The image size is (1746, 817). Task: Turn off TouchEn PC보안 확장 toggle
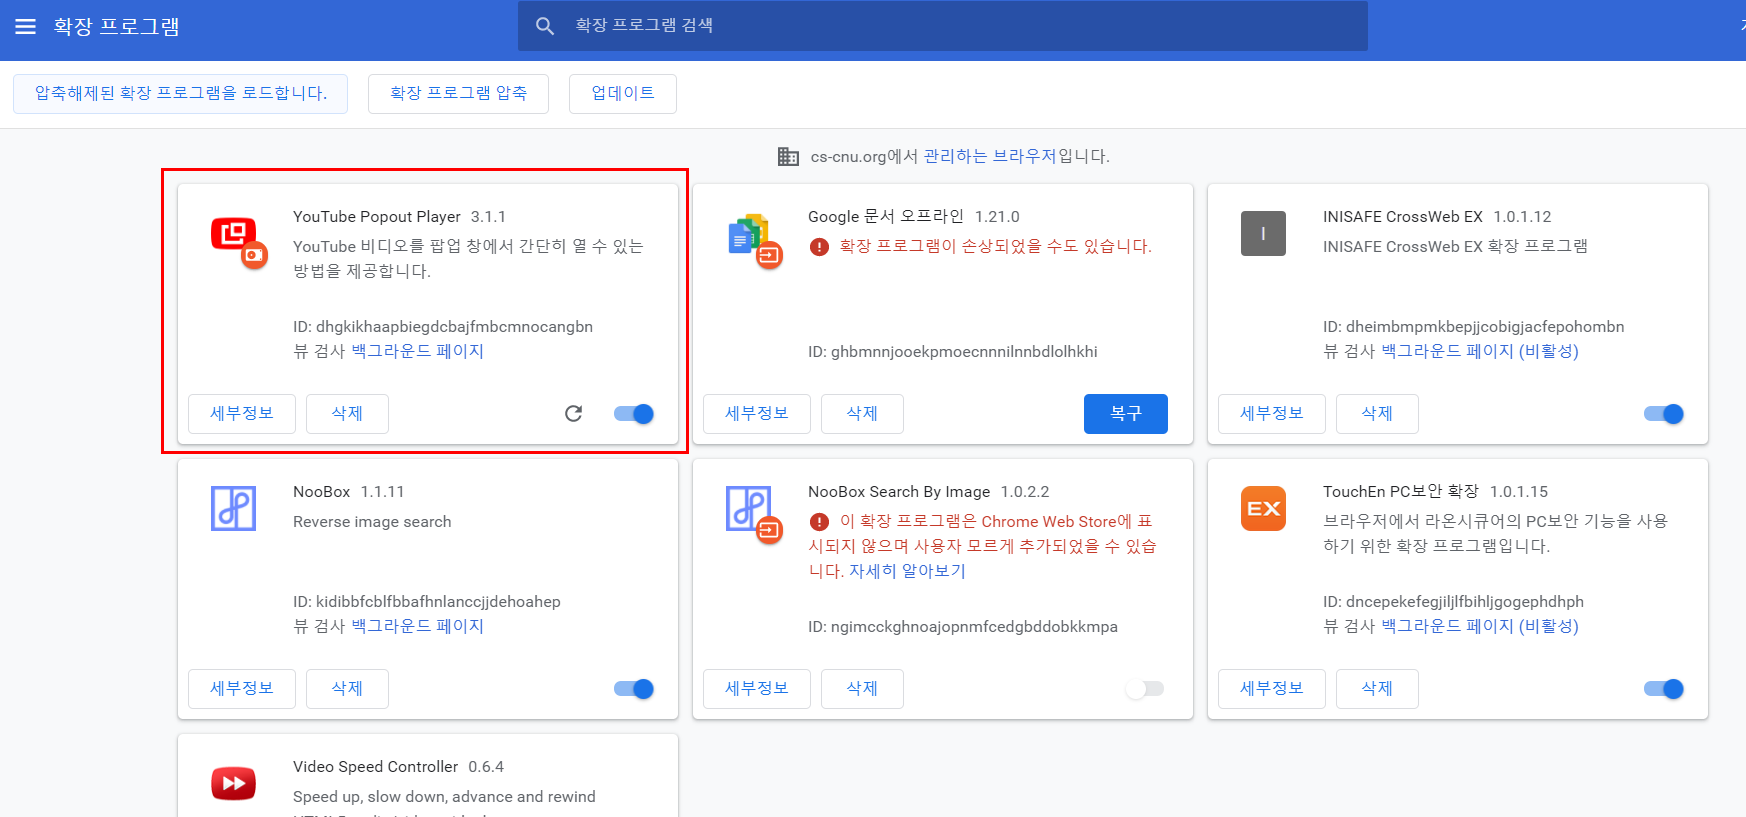click(x=1664, y=689)
